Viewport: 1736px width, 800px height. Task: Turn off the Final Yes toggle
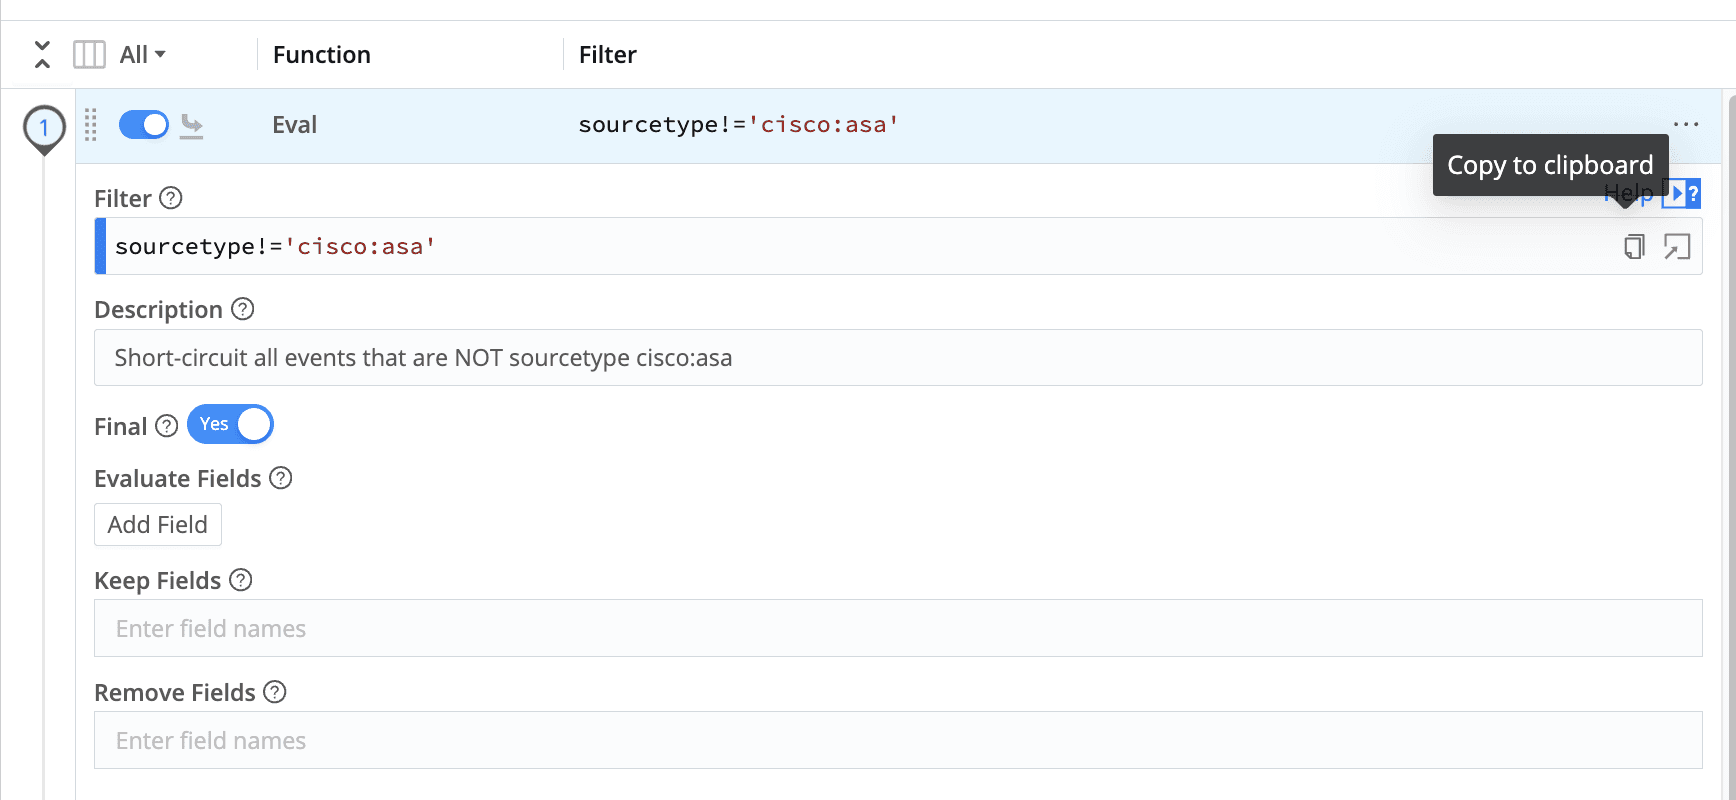point(230,424)
